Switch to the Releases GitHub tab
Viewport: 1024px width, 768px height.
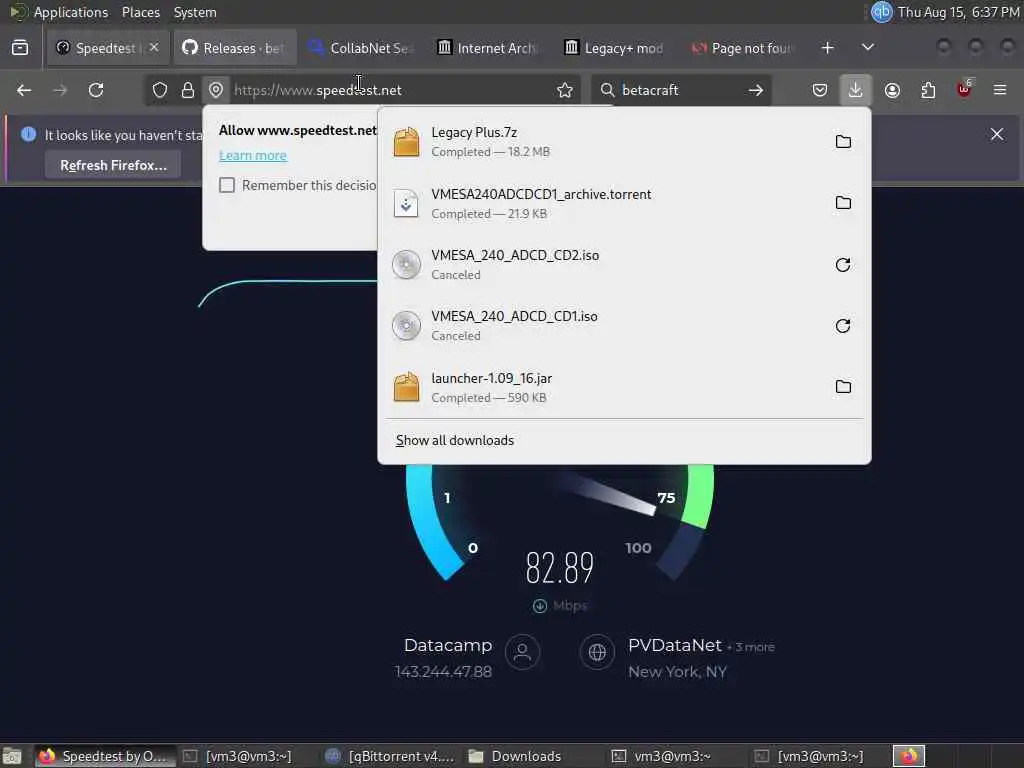(x=235, y=48)
